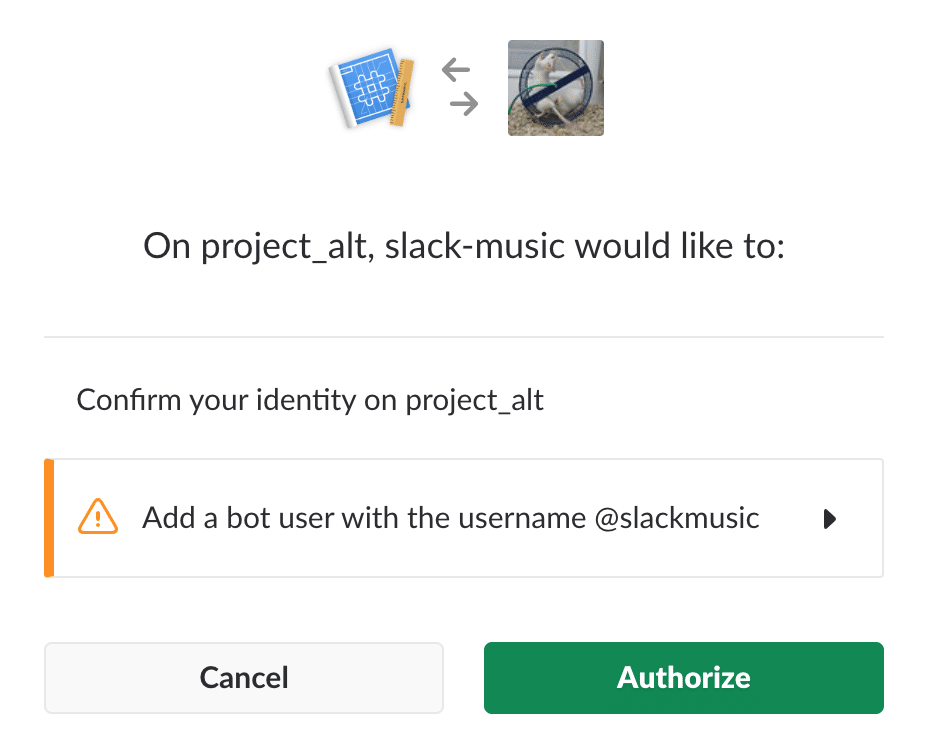Click the black disclosure triangle beside @slackmusic
This screenshot has width=932, height=752.
coord(830,519)
